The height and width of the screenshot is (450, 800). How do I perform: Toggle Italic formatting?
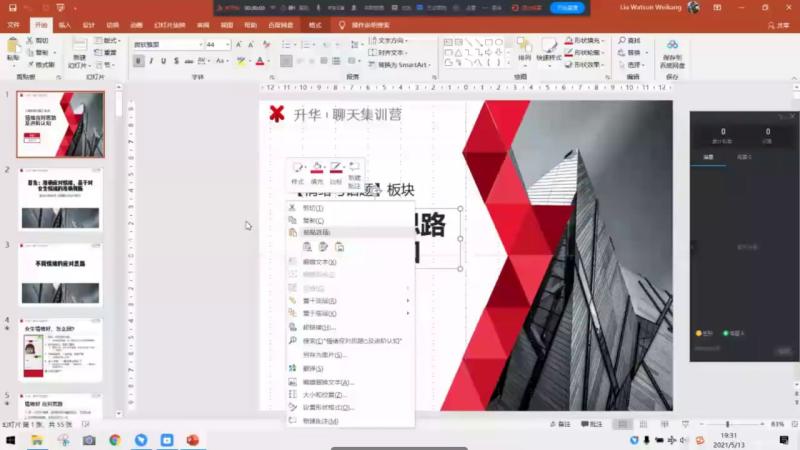pos(151,61)
